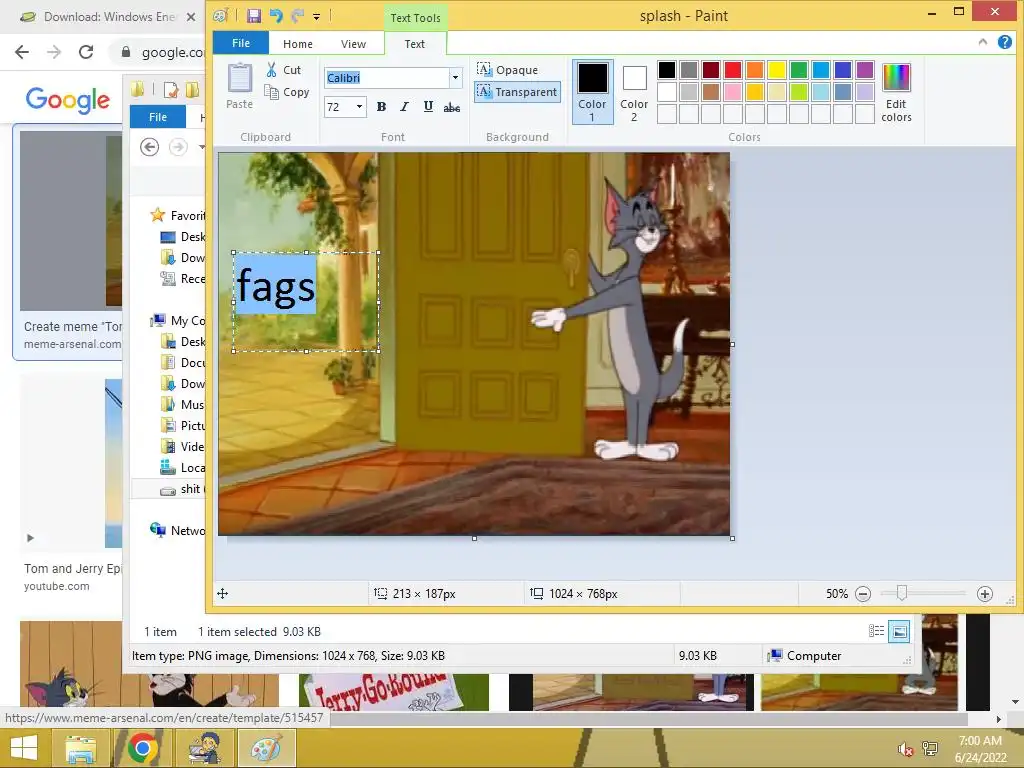Set text background to Transparent
Image resolution: width=1024 pixels, height=768 pixels.
[x=517, y=92]
